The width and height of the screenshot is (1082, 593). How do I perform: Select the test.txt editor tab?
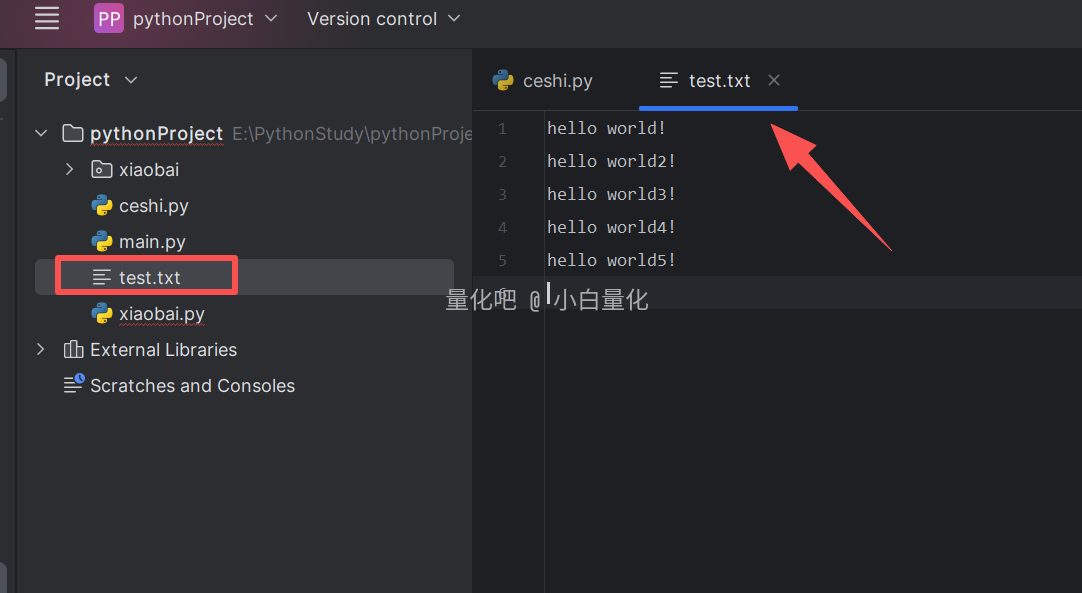pos(719,81)
